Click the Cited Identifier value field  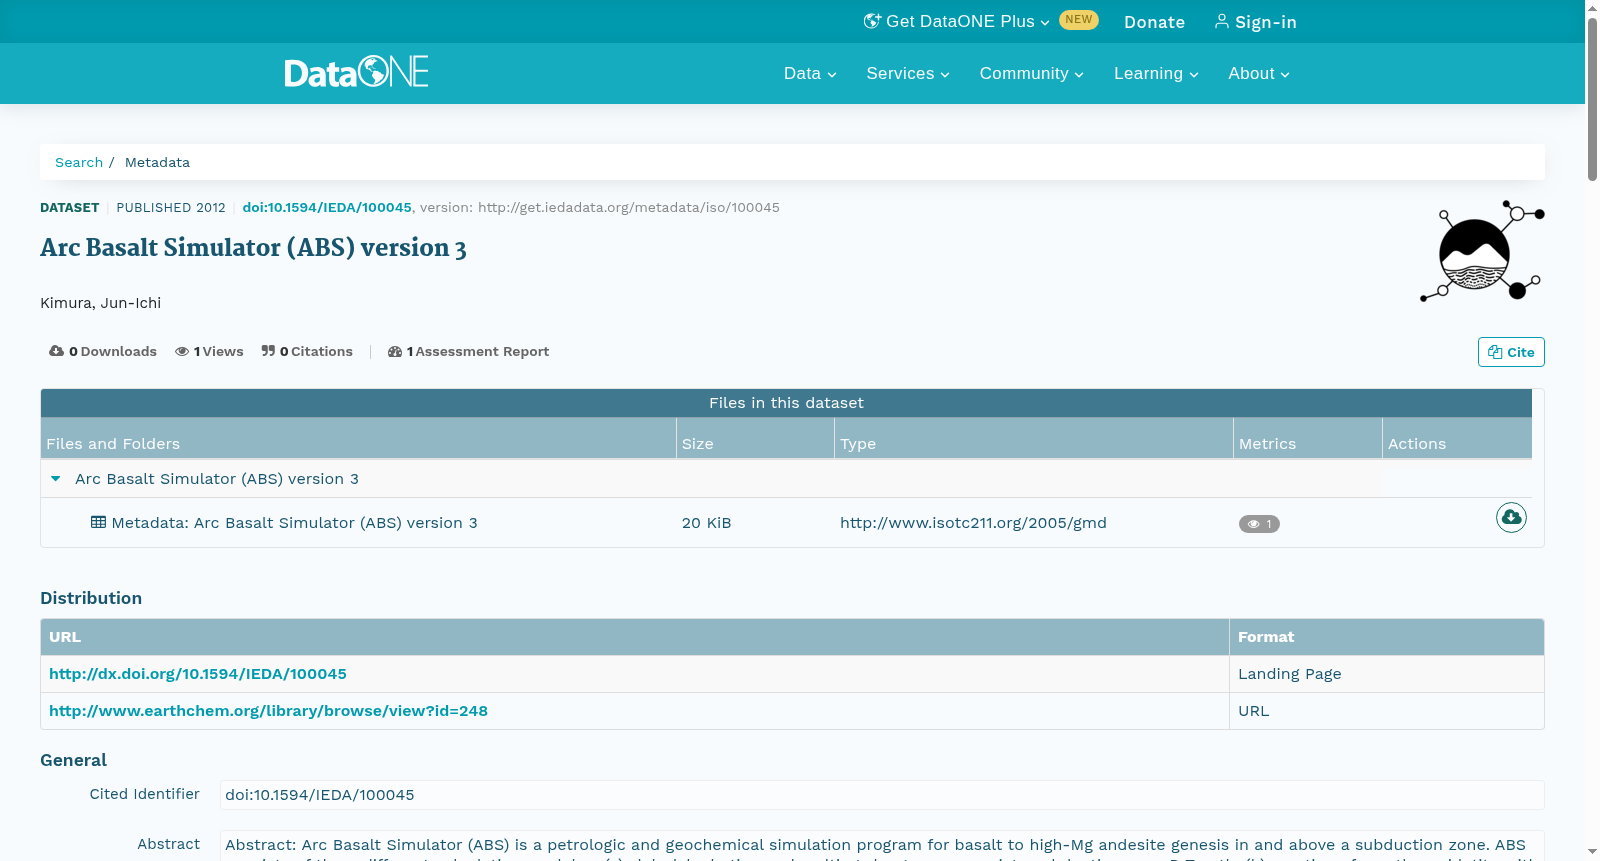[x=882, y=795]
